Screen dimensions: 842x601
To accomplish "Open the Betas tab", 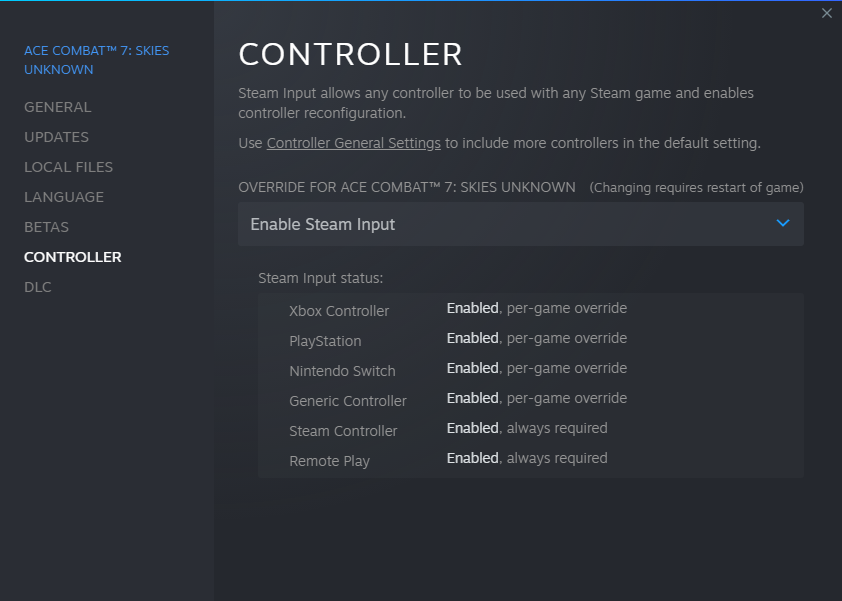I will [46, 227].
